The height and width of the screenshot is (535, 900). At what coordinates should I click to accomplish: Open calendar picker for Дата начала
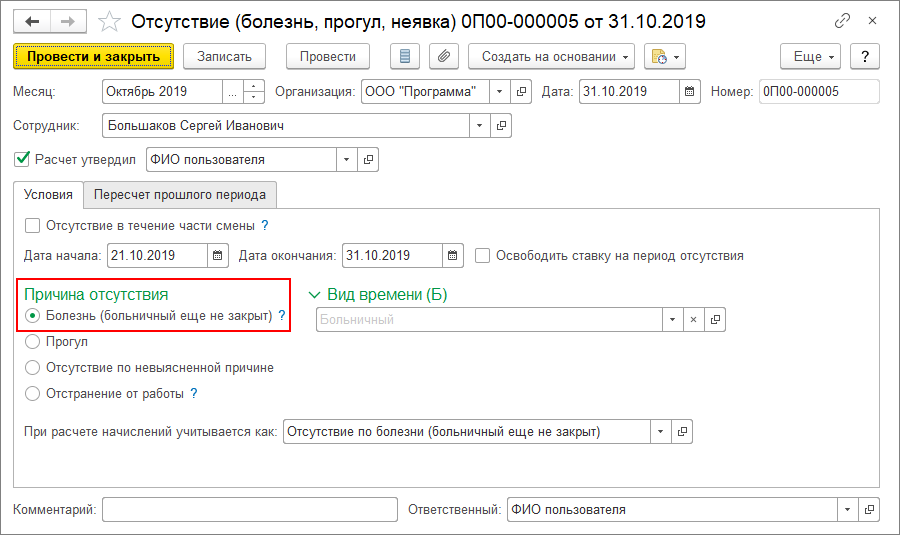click(217, 256)
